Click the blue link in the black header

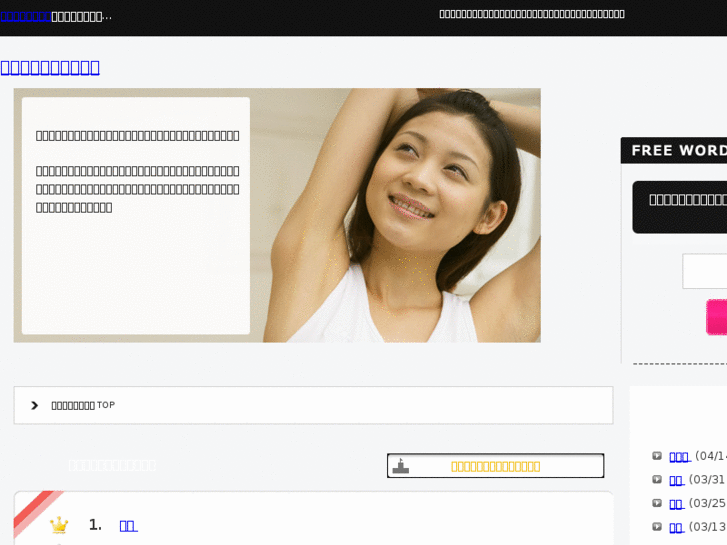(26, 17)
